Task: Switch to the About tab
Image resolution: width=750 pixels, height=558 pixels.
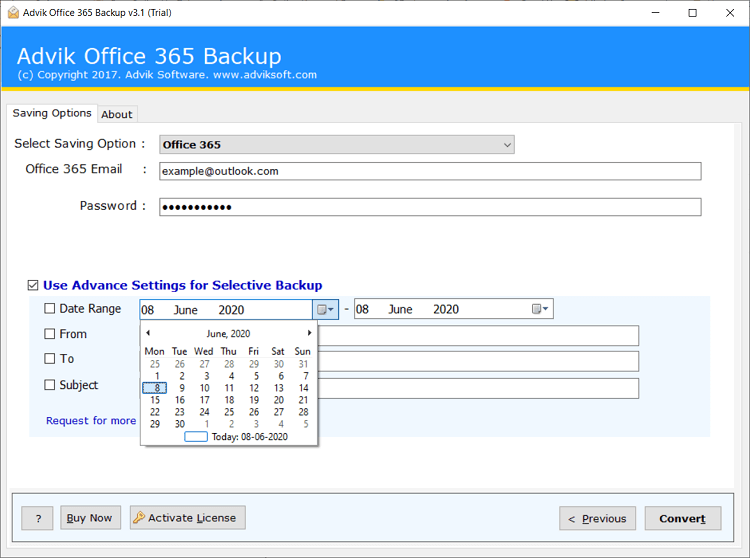Action: (117, 114)
